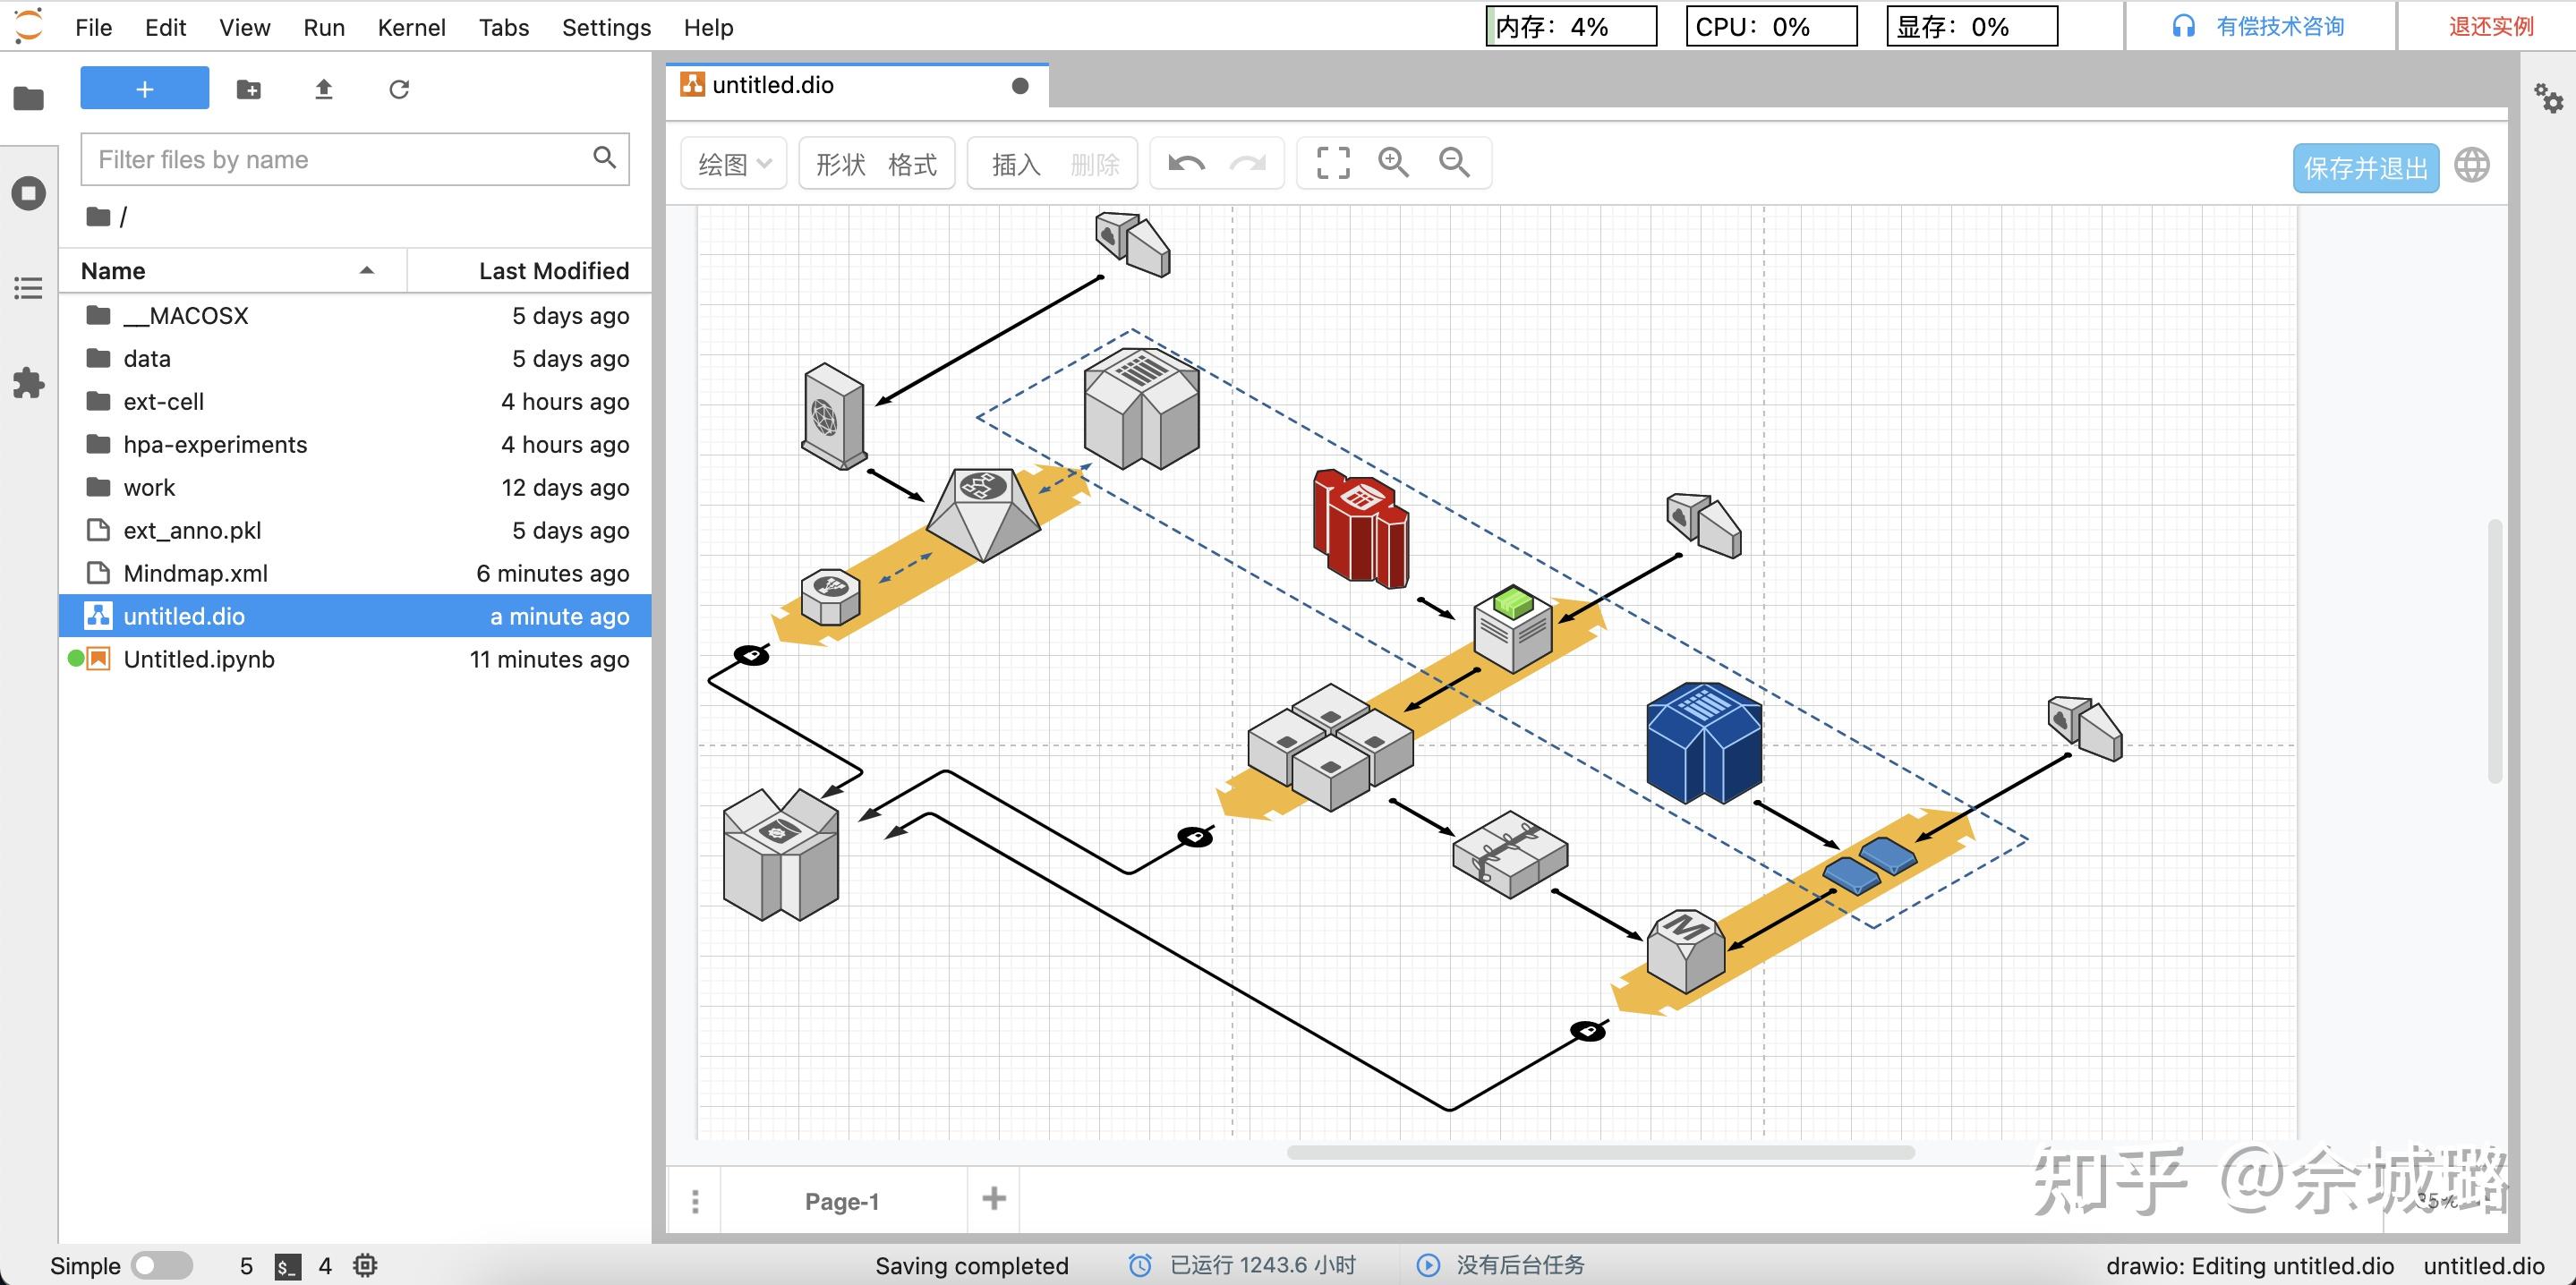
Task: Refresh the file browser list
Action: (x=399, y=90)
